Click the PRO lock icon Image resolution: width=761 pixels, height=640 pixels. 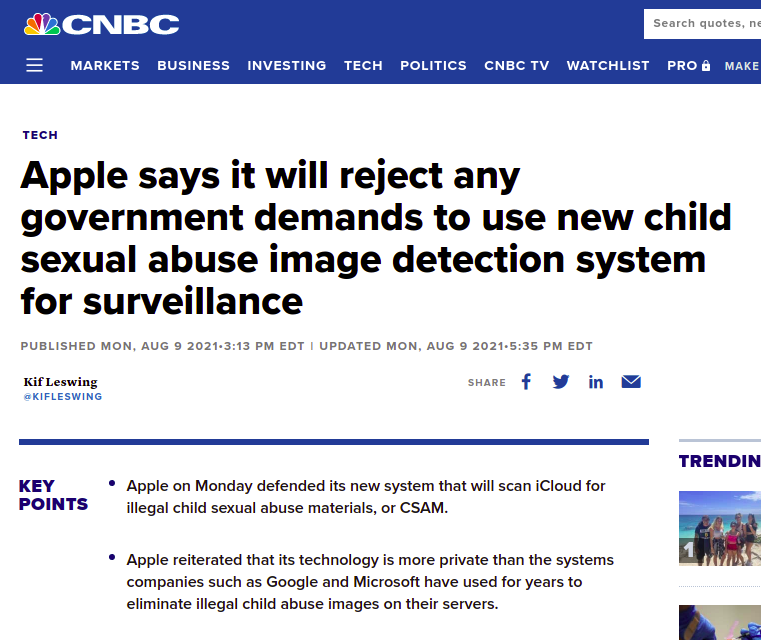click(706, 66)
